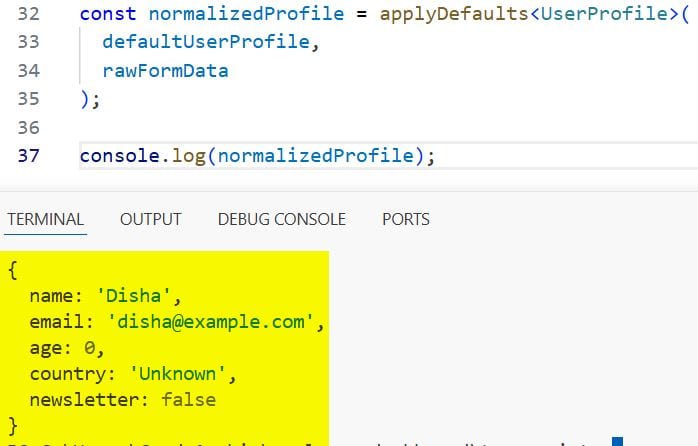Switch to the TERMINAL tab

45,219
